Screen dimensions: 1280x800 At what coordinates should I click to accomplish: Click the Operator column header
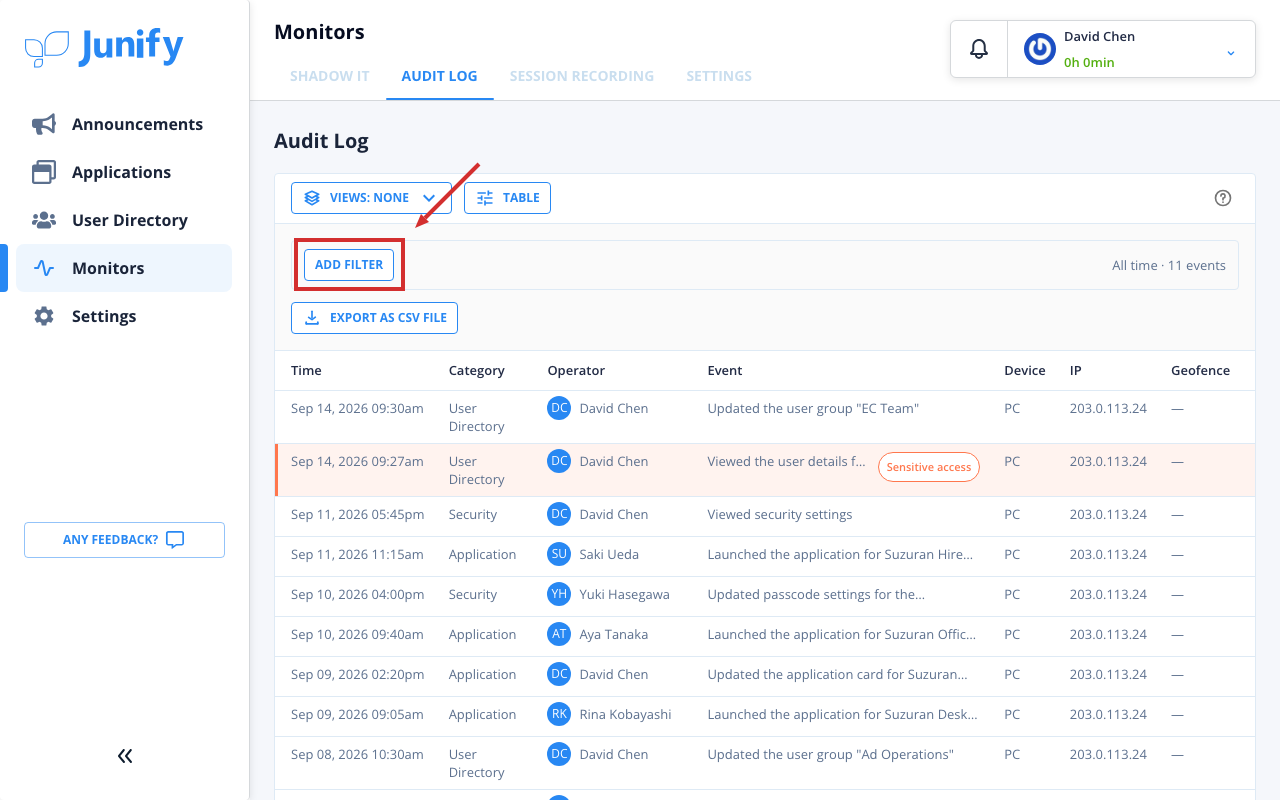coord(576,371)
